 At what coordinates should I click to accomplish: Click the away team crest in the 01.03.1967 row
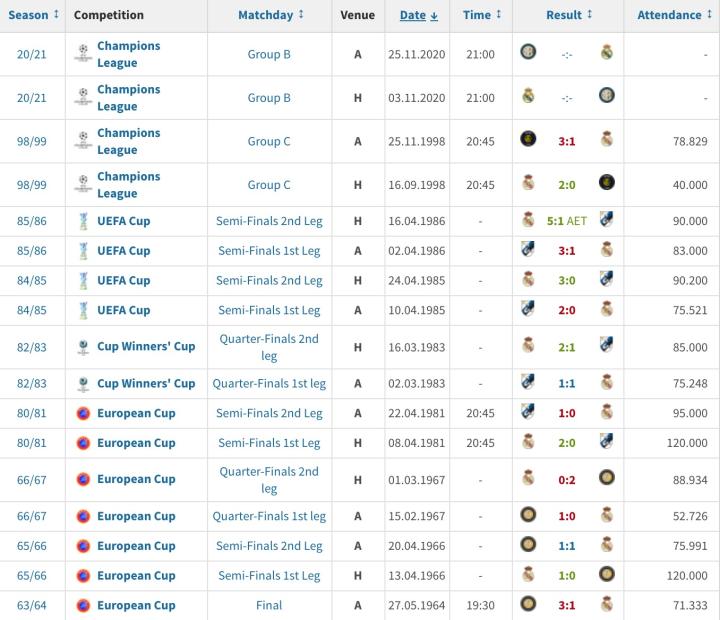pos(606,478)
